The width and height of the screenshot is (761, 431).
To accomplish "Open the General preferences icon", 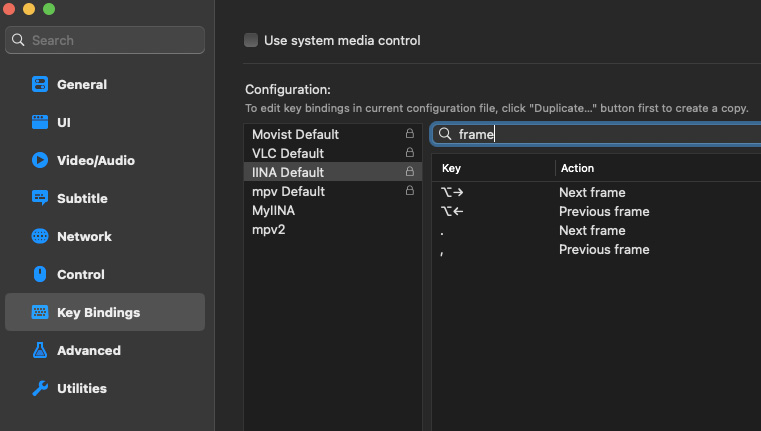I will [40, 85].
